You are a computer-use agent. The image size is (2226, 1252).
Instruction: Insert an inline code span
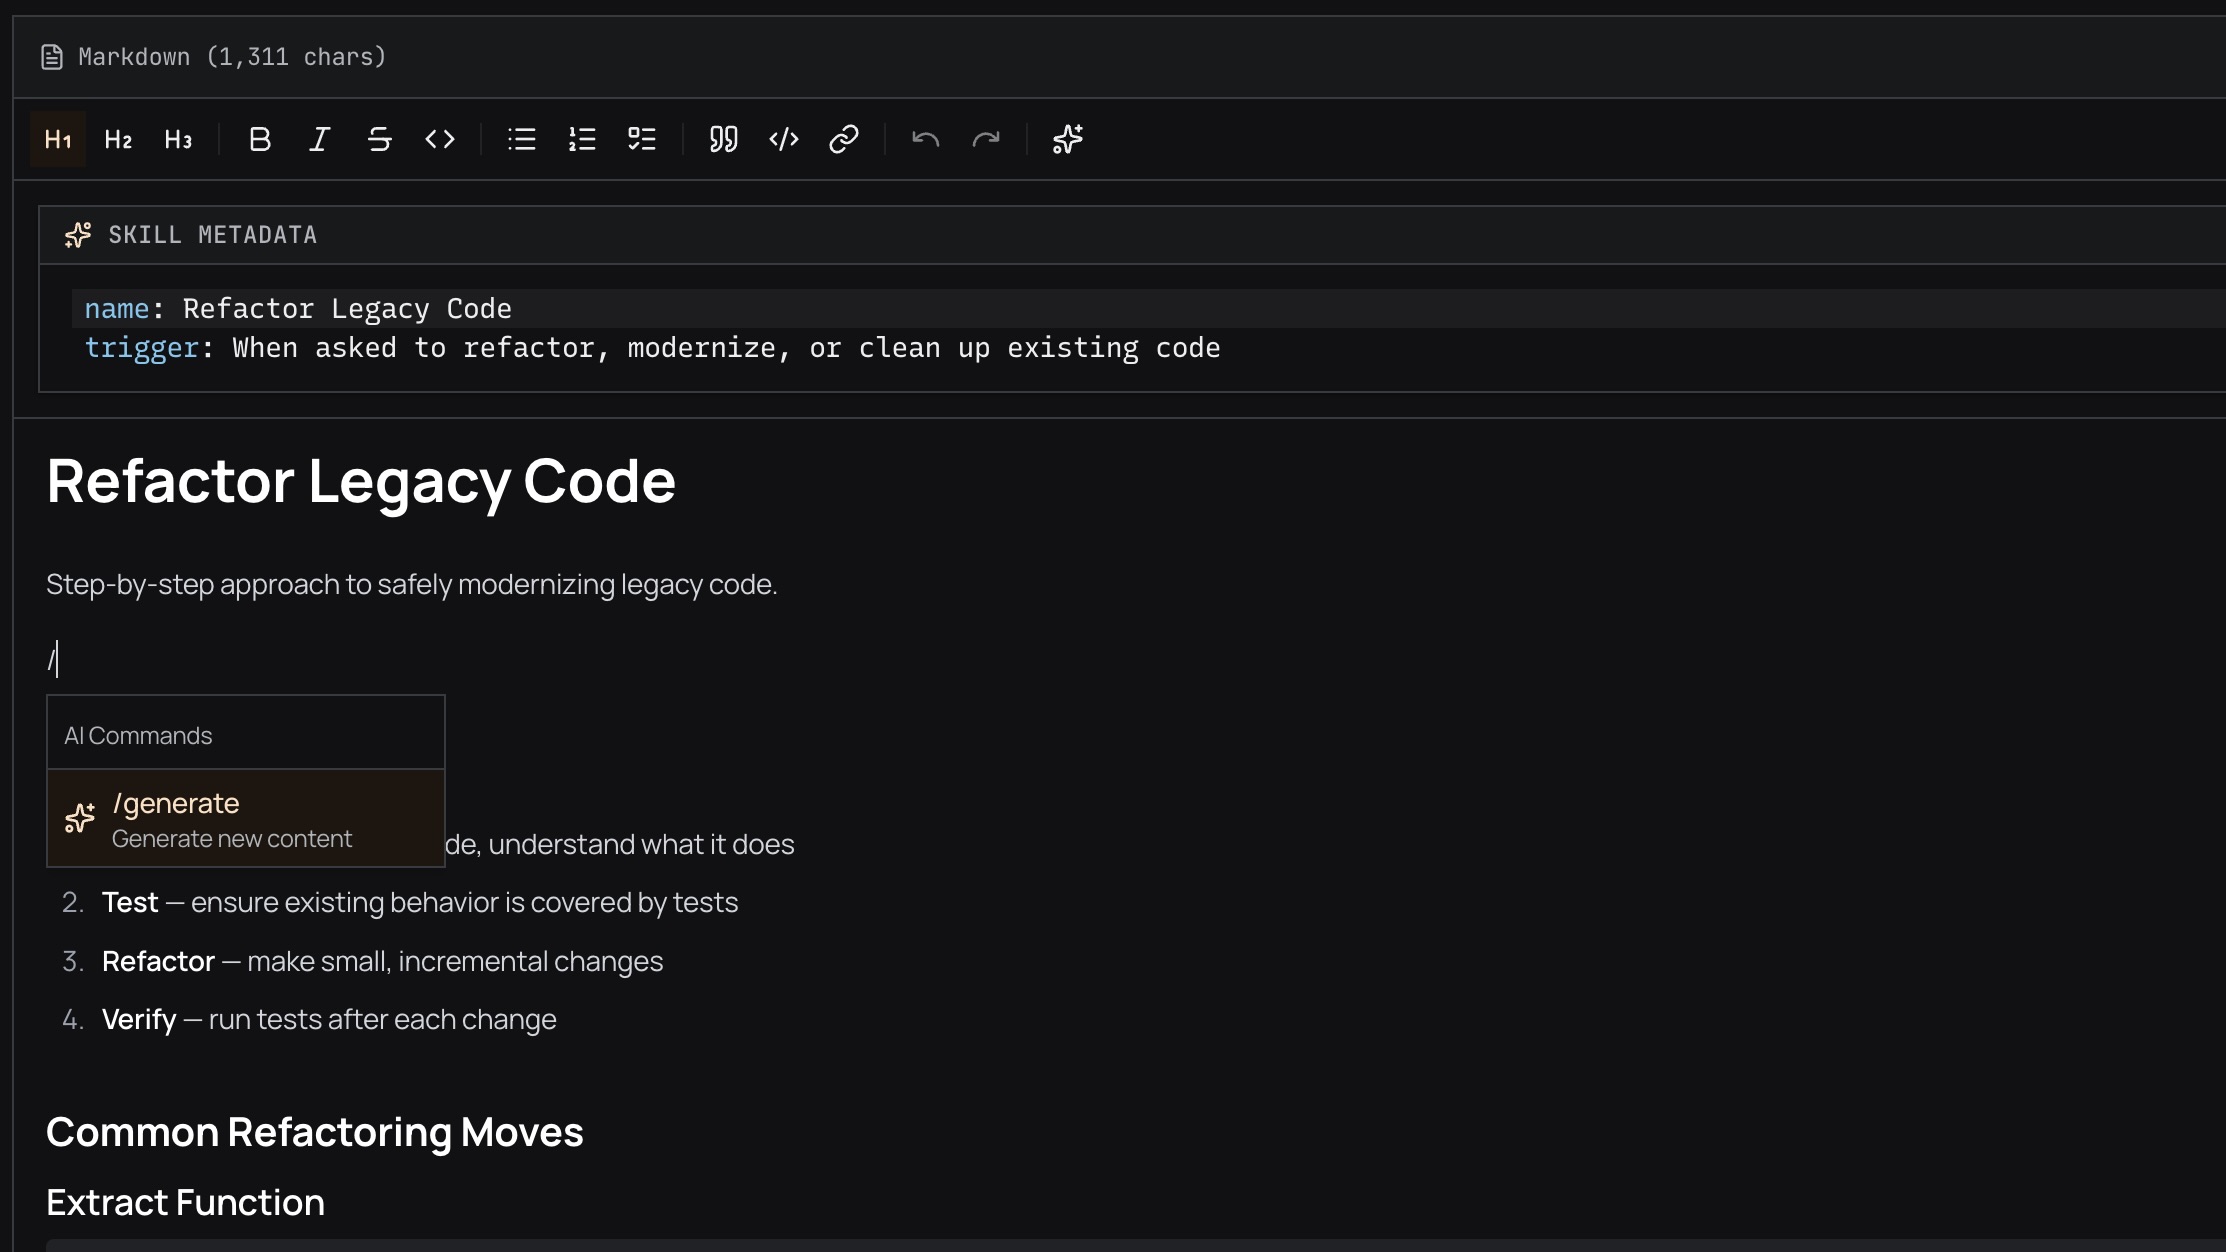(440, 139)
